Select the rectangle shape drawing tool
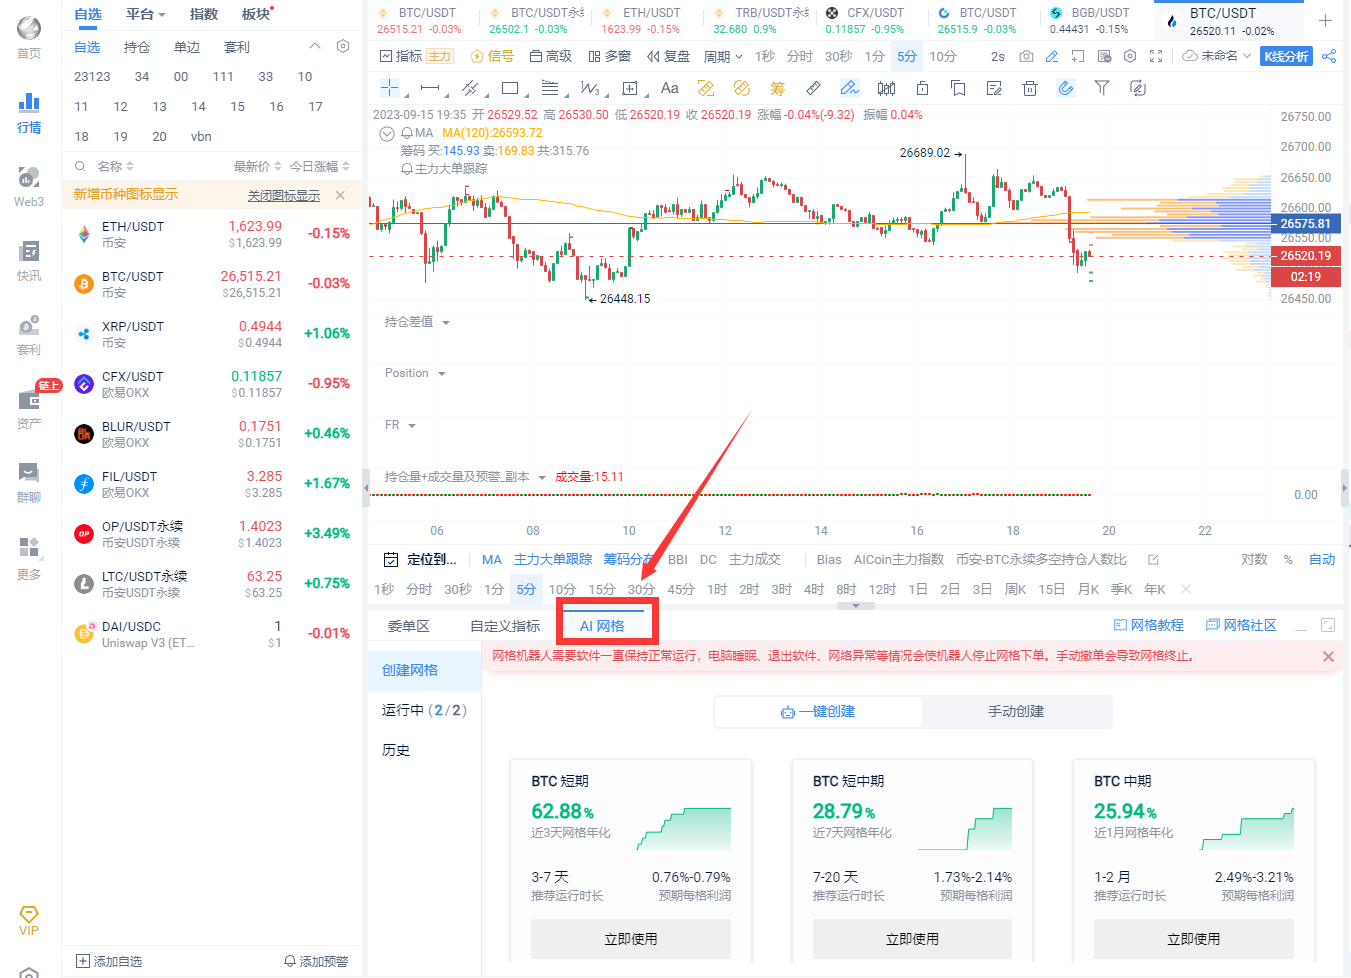 (510, 88)
